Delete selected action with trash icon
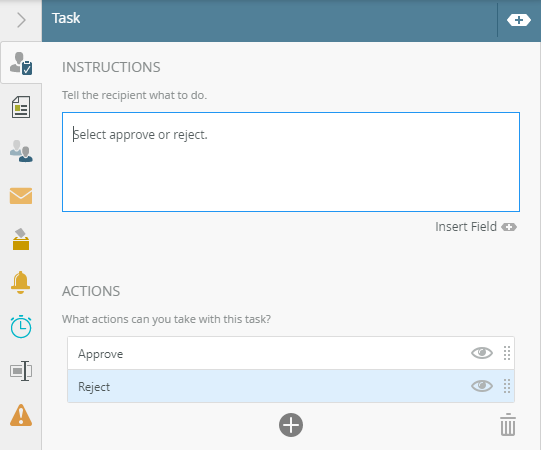This screenshot has height=450, width=541. (508, 424)
